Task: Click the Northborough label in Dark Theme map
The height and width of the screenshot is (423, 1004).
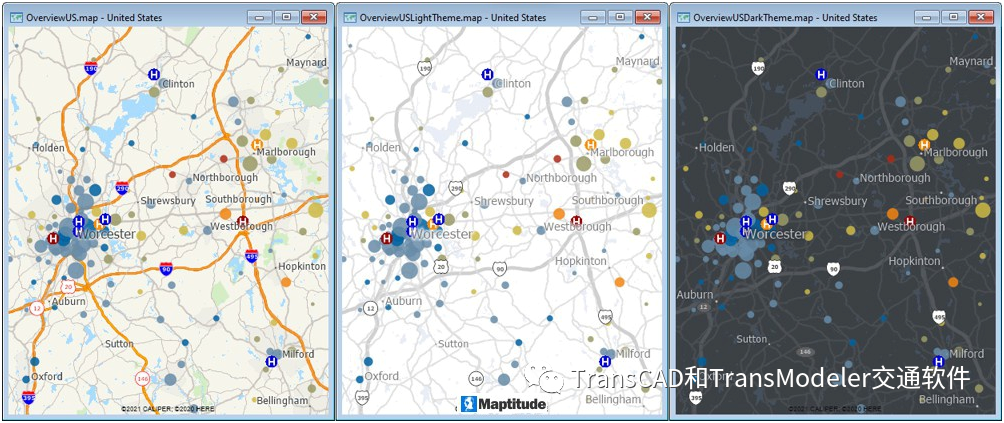Action: point(895,178)
